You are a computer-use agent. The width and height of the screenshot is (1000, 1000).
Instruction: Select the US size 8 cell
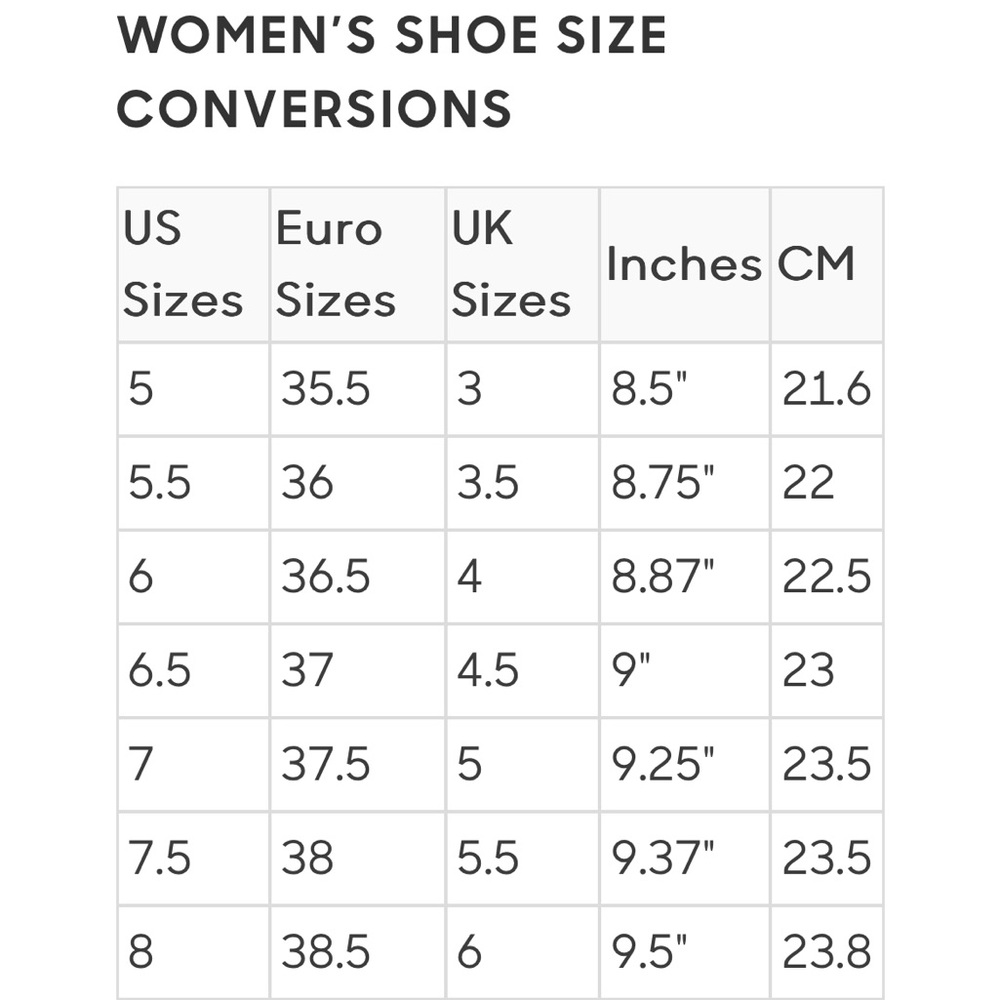click(194, 952)
